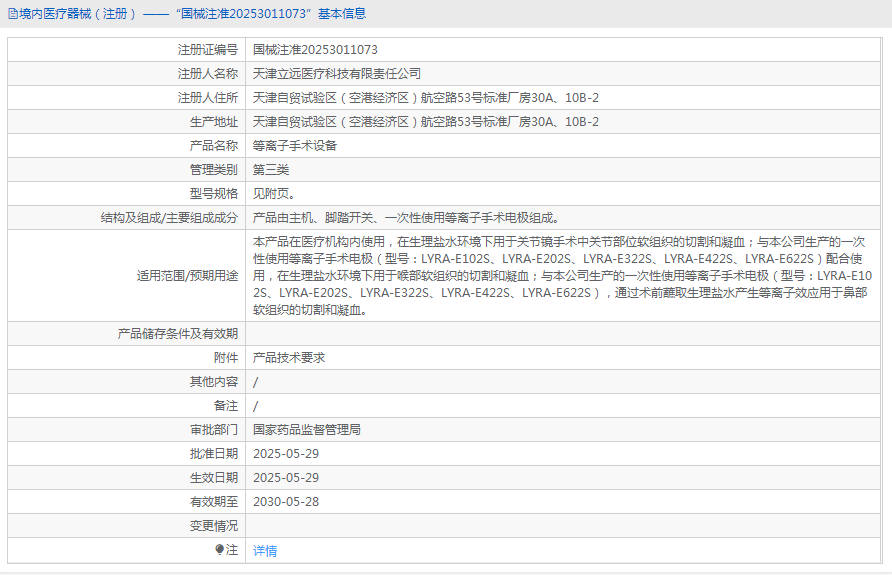Viewport: 892px width, 575px height.
Task: Click the bulb icon next to 注
Action: [220, 549]
